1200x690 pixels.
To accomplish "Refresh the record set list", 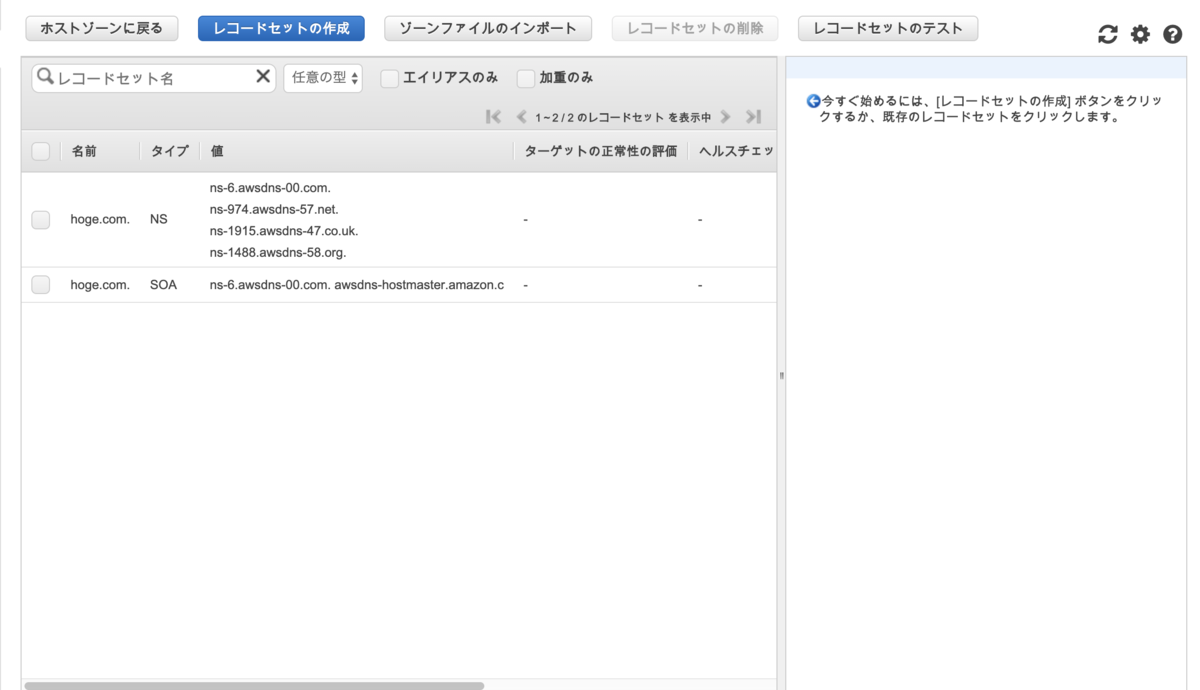I will click(1107, 33).
